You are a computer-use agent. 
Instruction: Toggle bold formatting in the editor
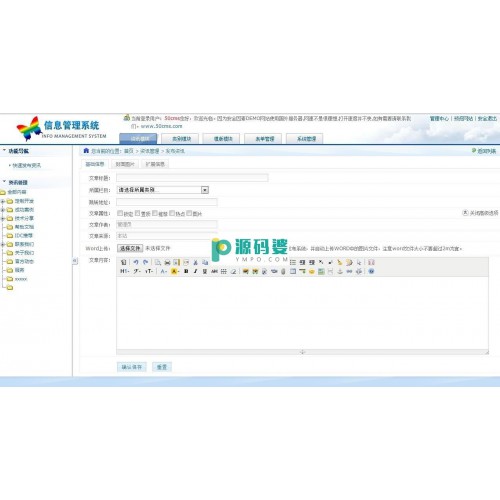click(186, 271)
